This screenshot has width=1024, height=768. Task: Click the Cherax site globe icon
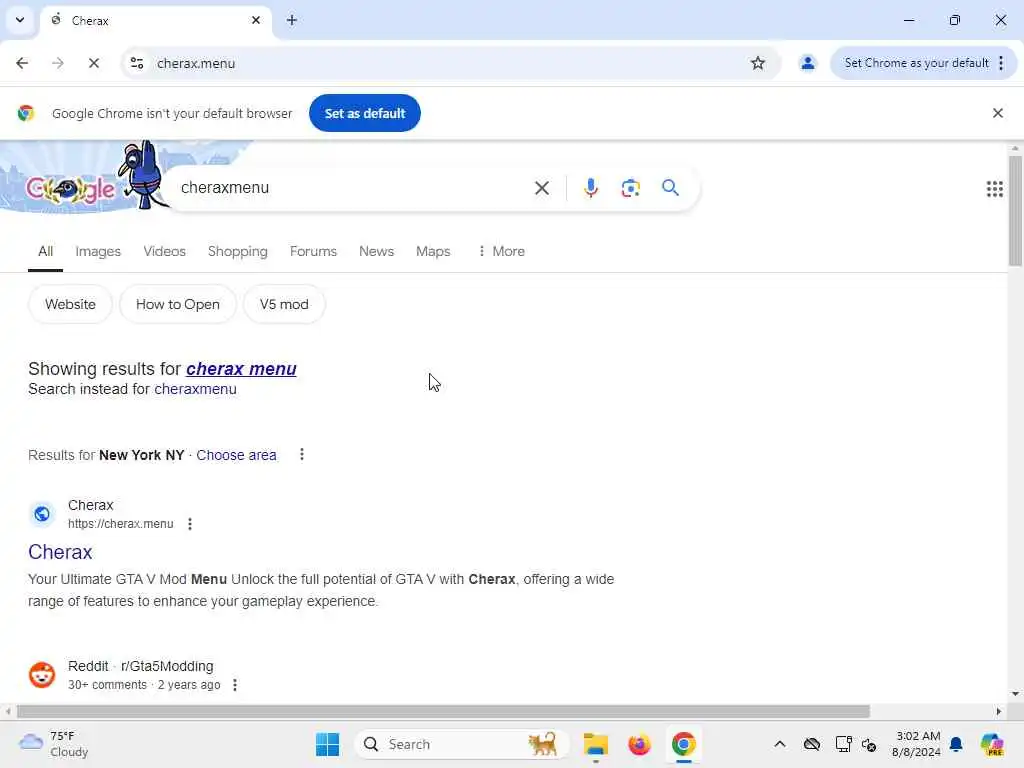pyautogui.click(x=42, y=514)
